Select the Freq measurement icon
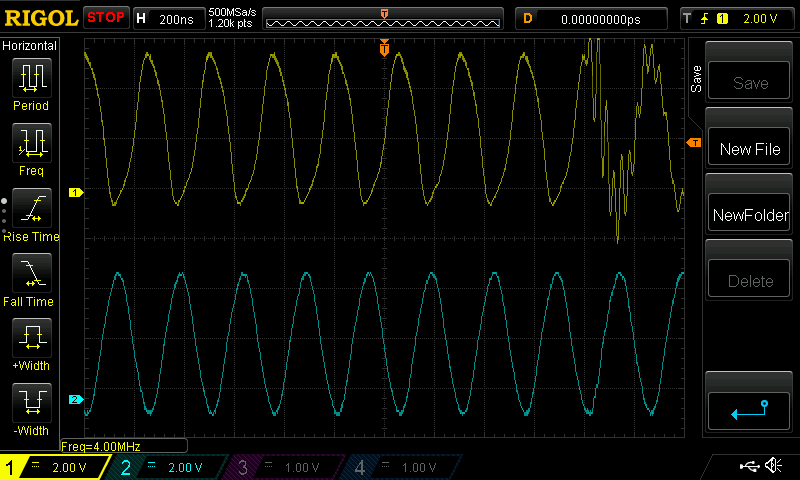The width and height of the screenshot is (800, 480). click(32, 143)
